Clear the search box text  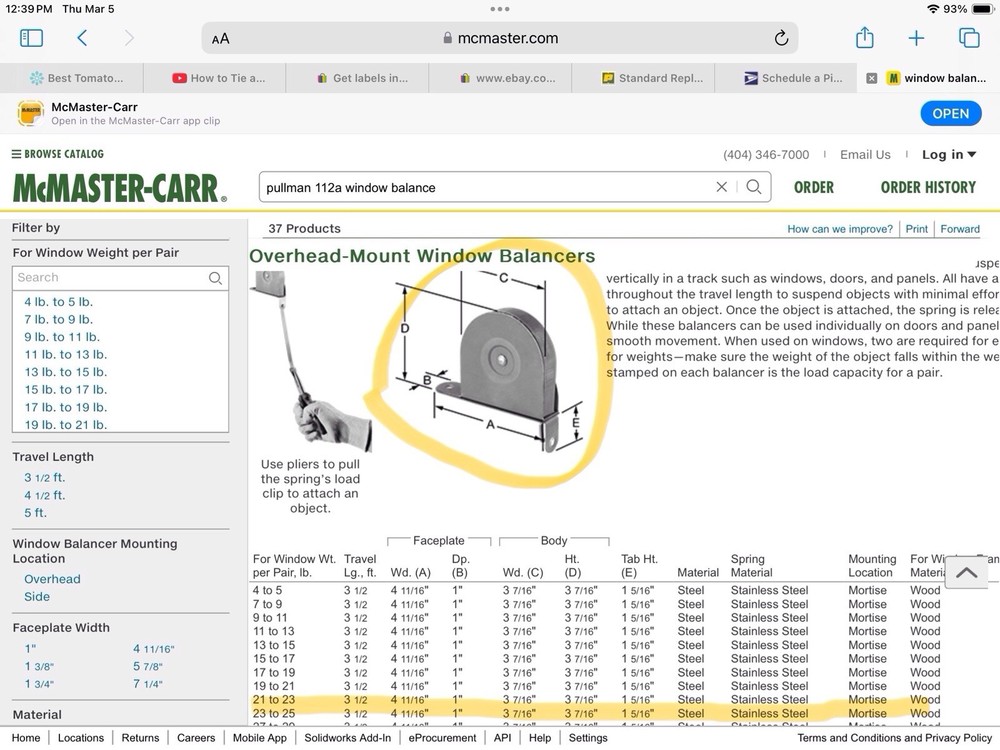pos(722,187)
